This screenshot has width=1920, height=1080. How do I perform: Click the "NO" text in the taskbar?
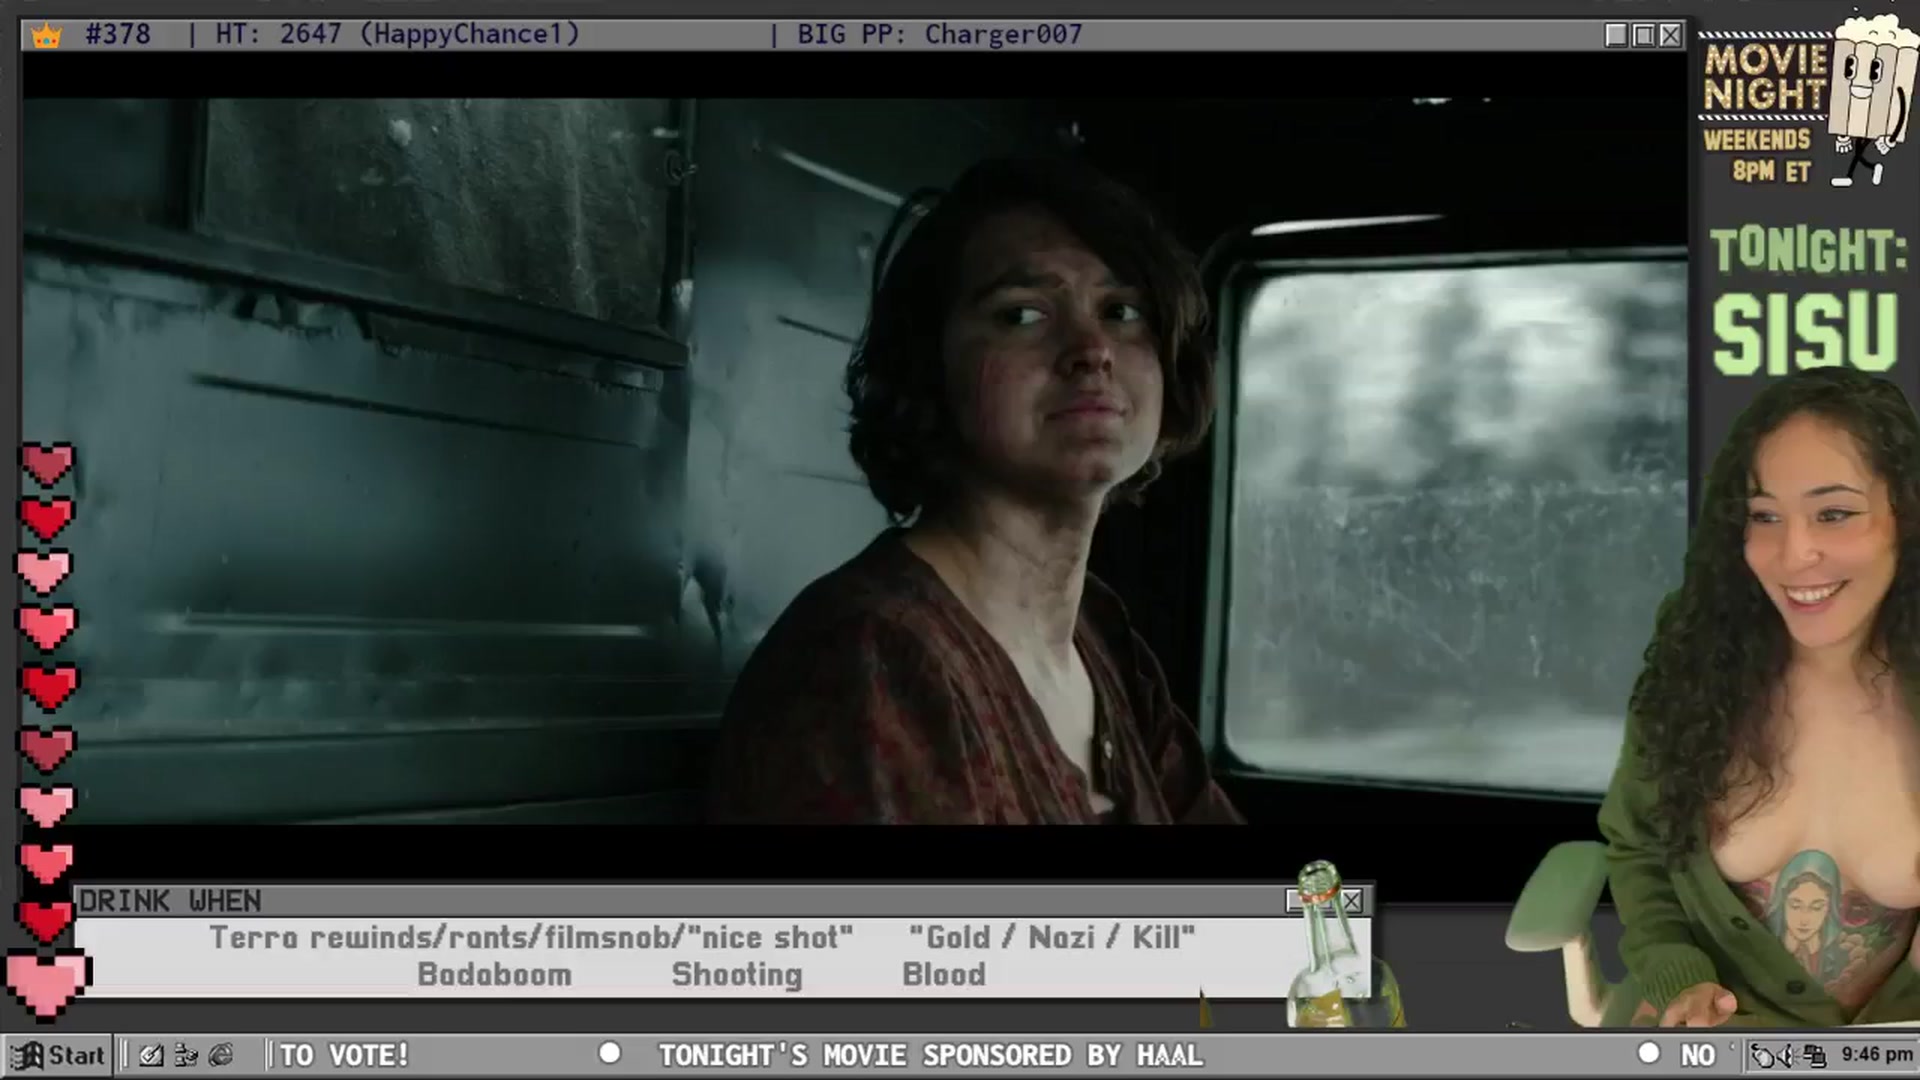point(1698,1055)
